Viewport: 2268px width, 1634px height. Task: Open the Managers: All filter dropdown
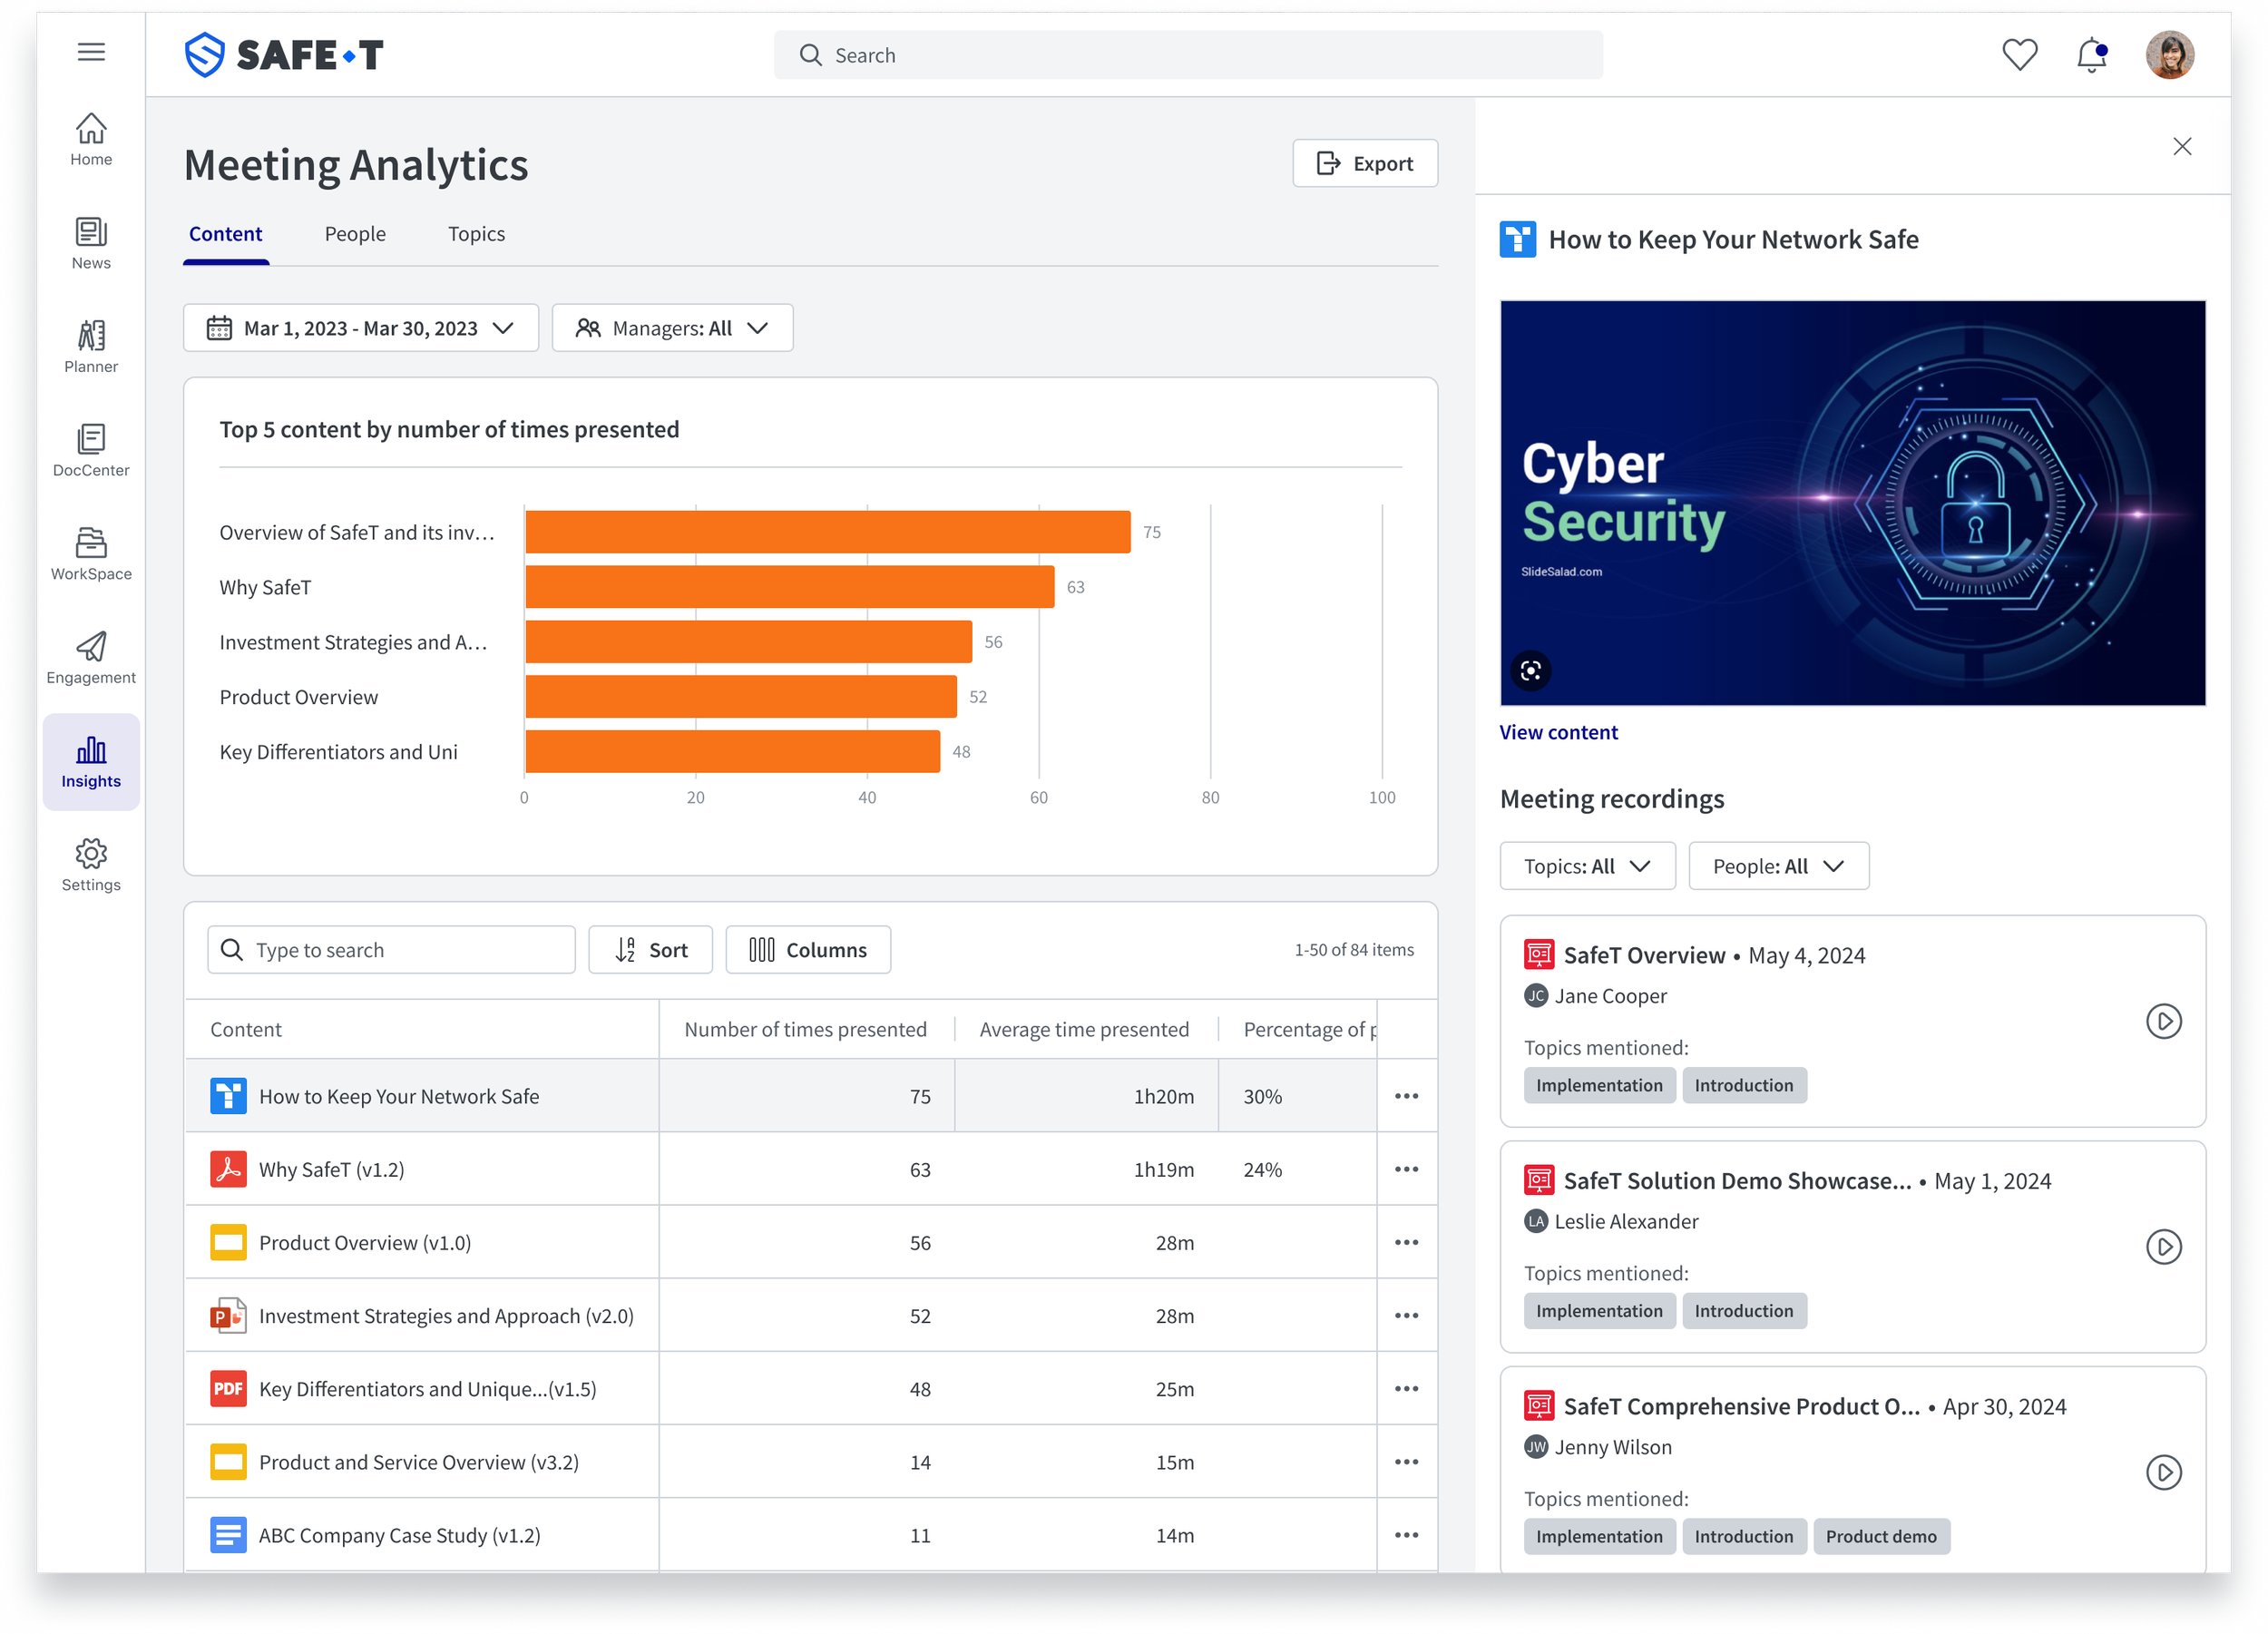click(x=672, y=328)
